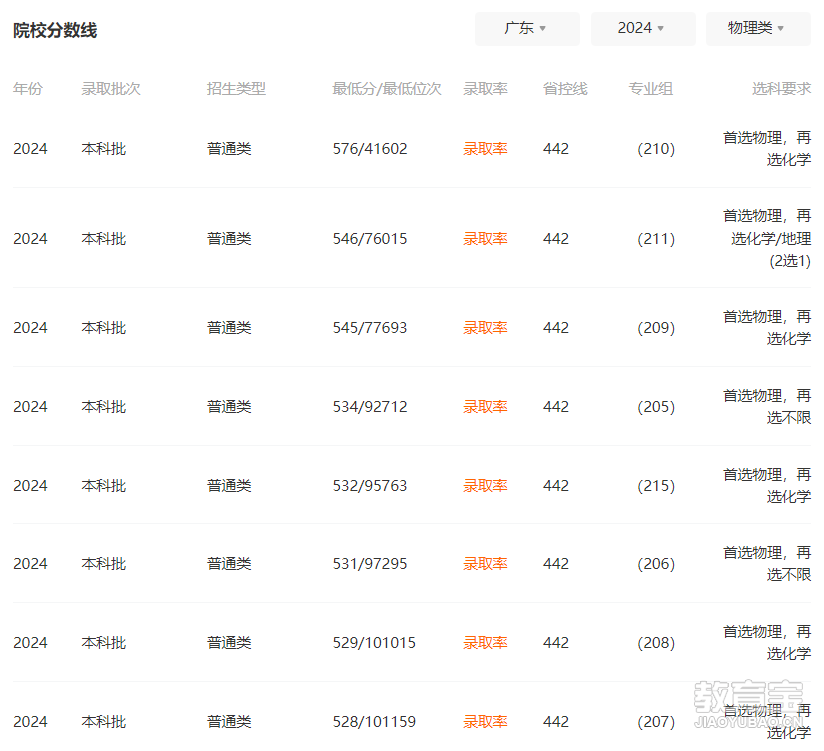This screenshot has width=824, height=751.
Task: Click 442 control line in 546/76015 row
Action: tap(556, 239)
